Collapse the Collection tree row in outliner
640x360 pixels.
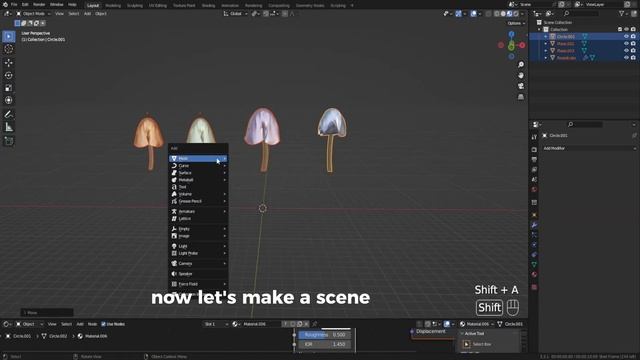tap(539, 29)
